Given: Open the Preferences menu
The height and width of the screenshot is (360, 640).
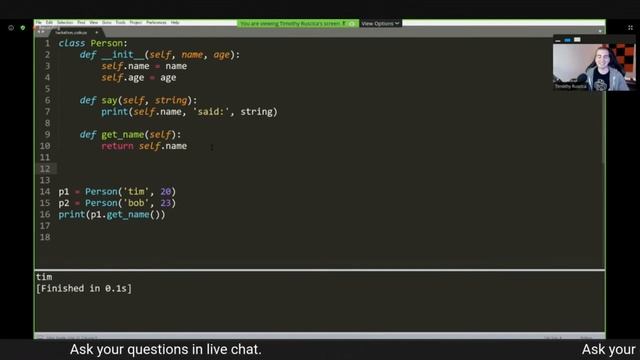Looking at the screenshot, I should 156,22.
